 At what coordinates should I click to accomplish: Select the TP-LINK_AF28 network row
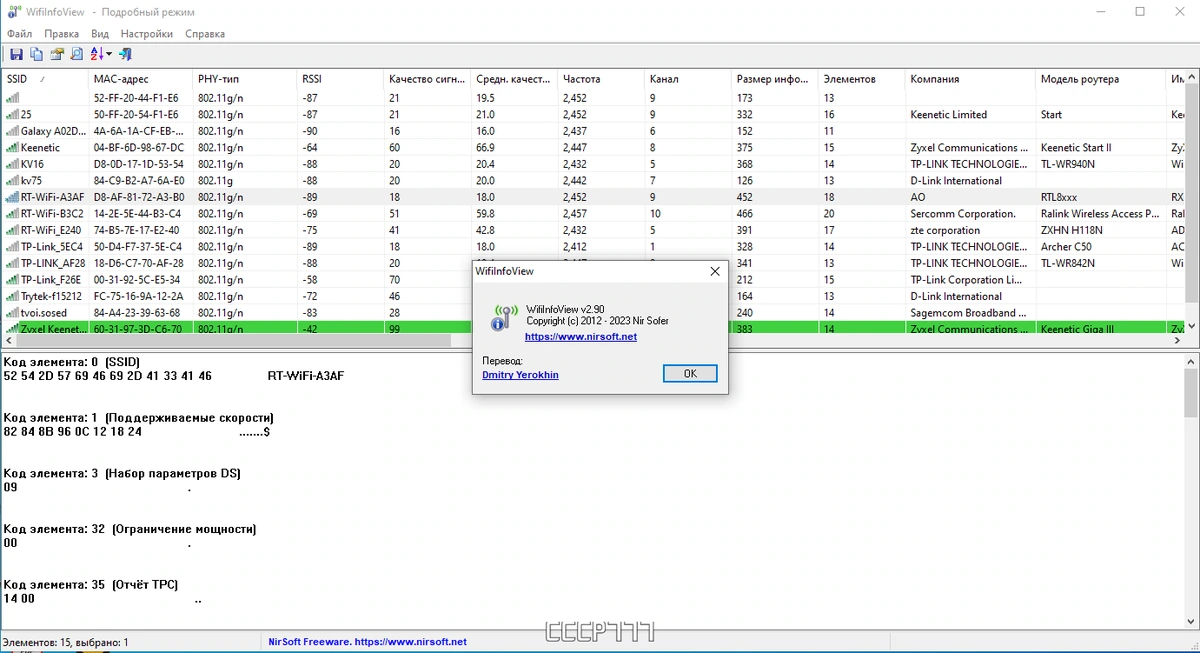point(594,263)
